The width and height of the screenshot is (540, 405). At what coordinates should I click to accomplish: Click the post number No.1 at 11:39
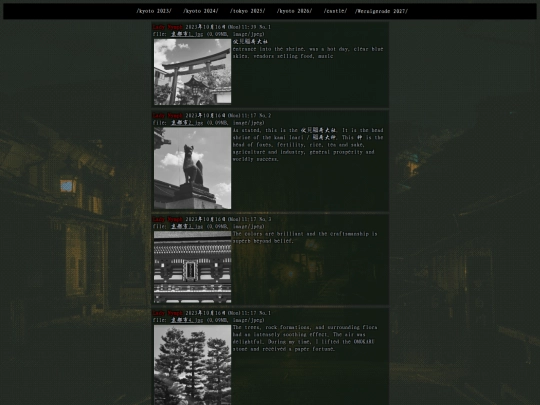tap(265, 27)
